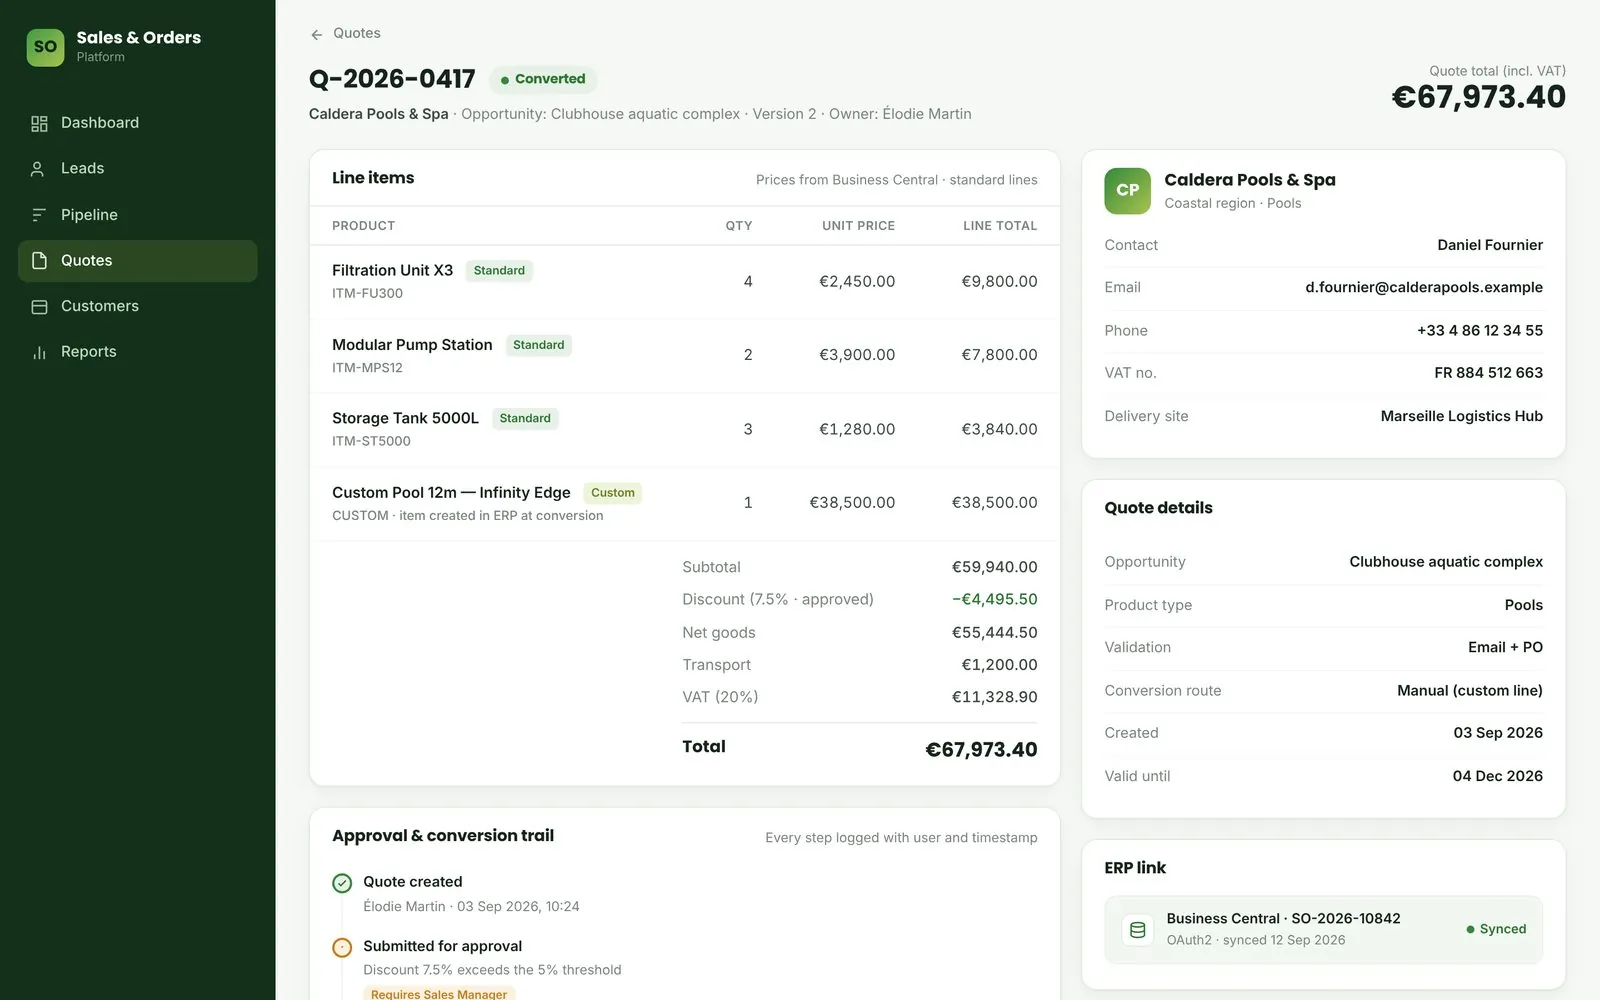This screenshot has height=1000, width=1600.
Task: Select Customers in the sidebar
Action: coord(138,307)
